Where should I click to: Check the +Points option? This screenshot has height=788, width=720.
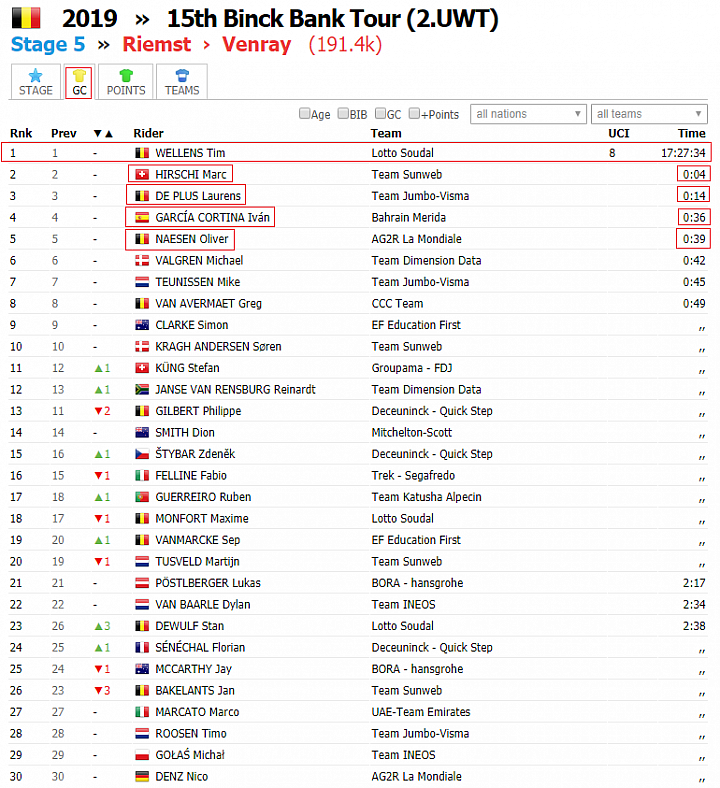point(415,114)
